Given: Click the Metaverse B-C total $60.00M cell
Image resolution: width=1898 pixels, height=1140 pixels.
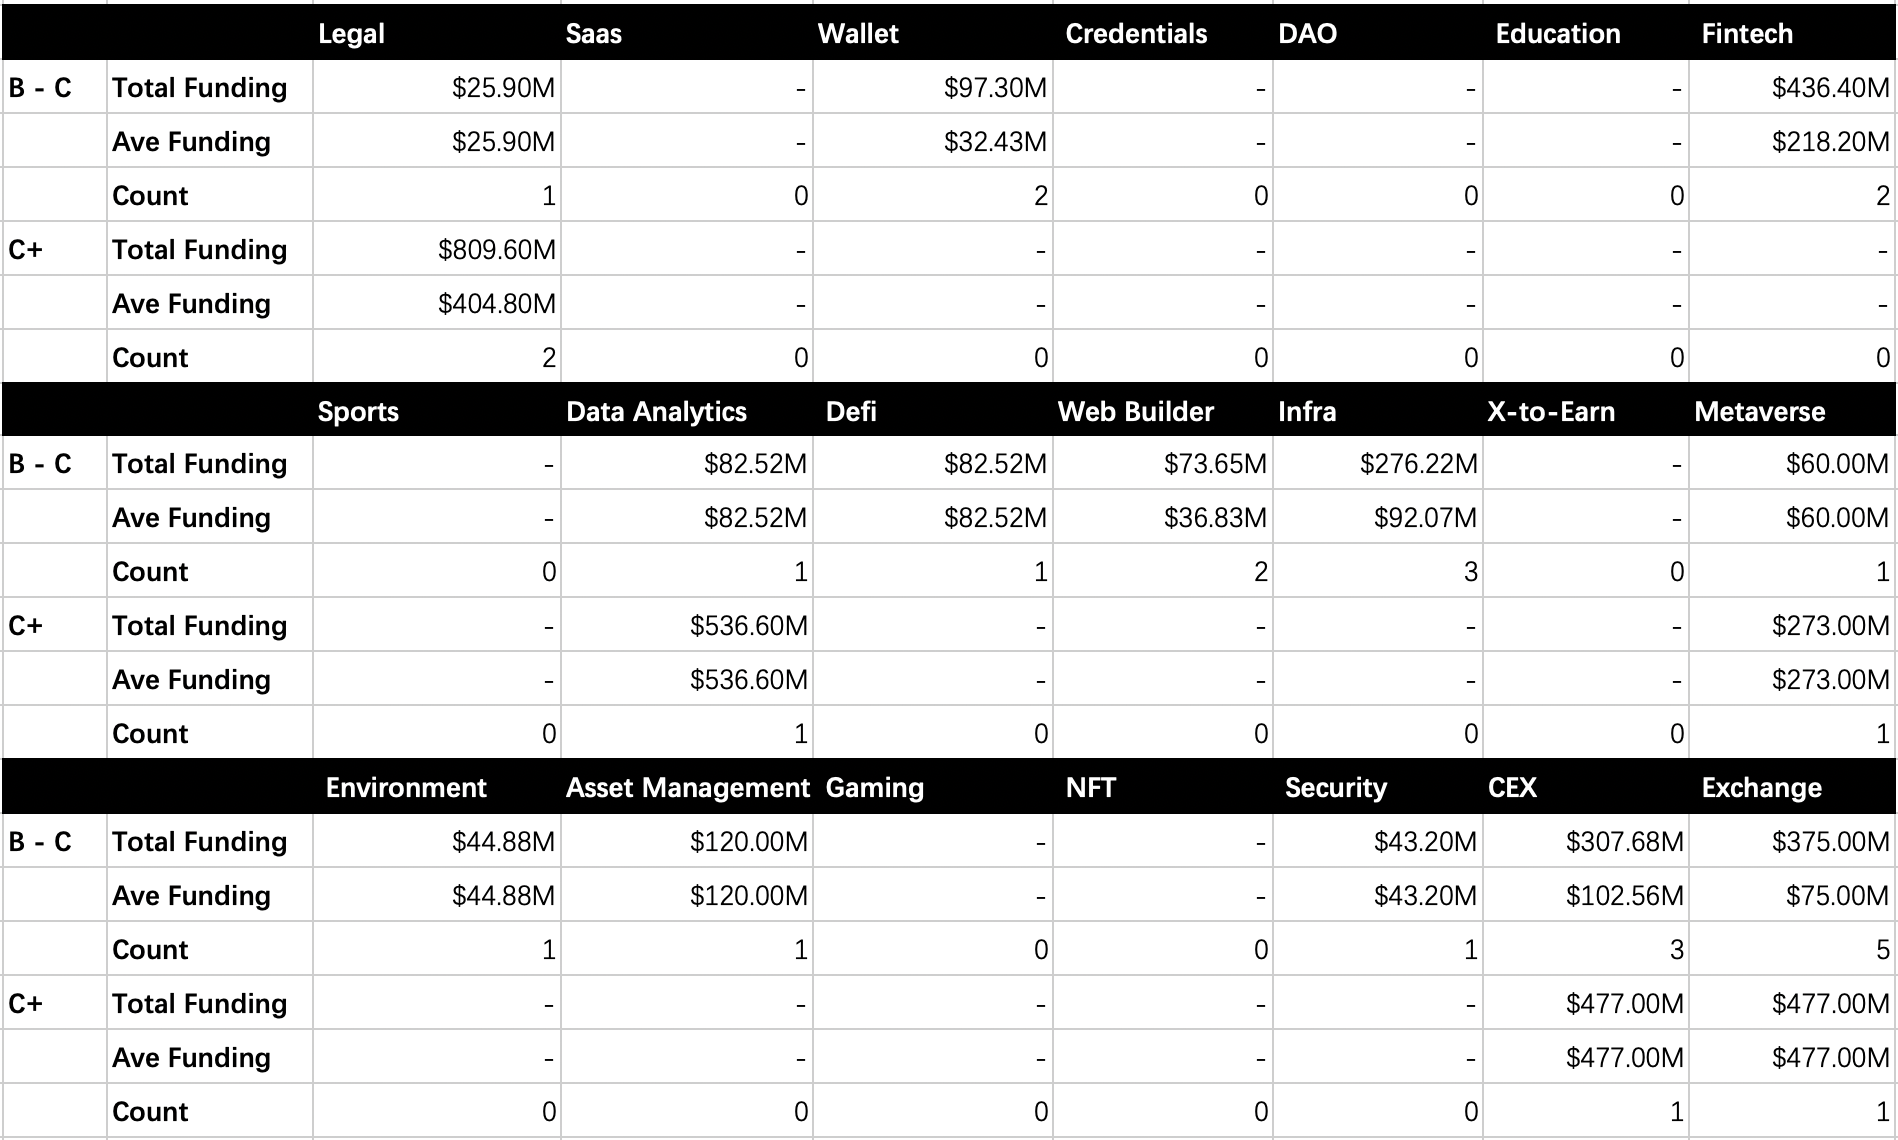Looking at the screenshot, I should tap(1793, 463).
